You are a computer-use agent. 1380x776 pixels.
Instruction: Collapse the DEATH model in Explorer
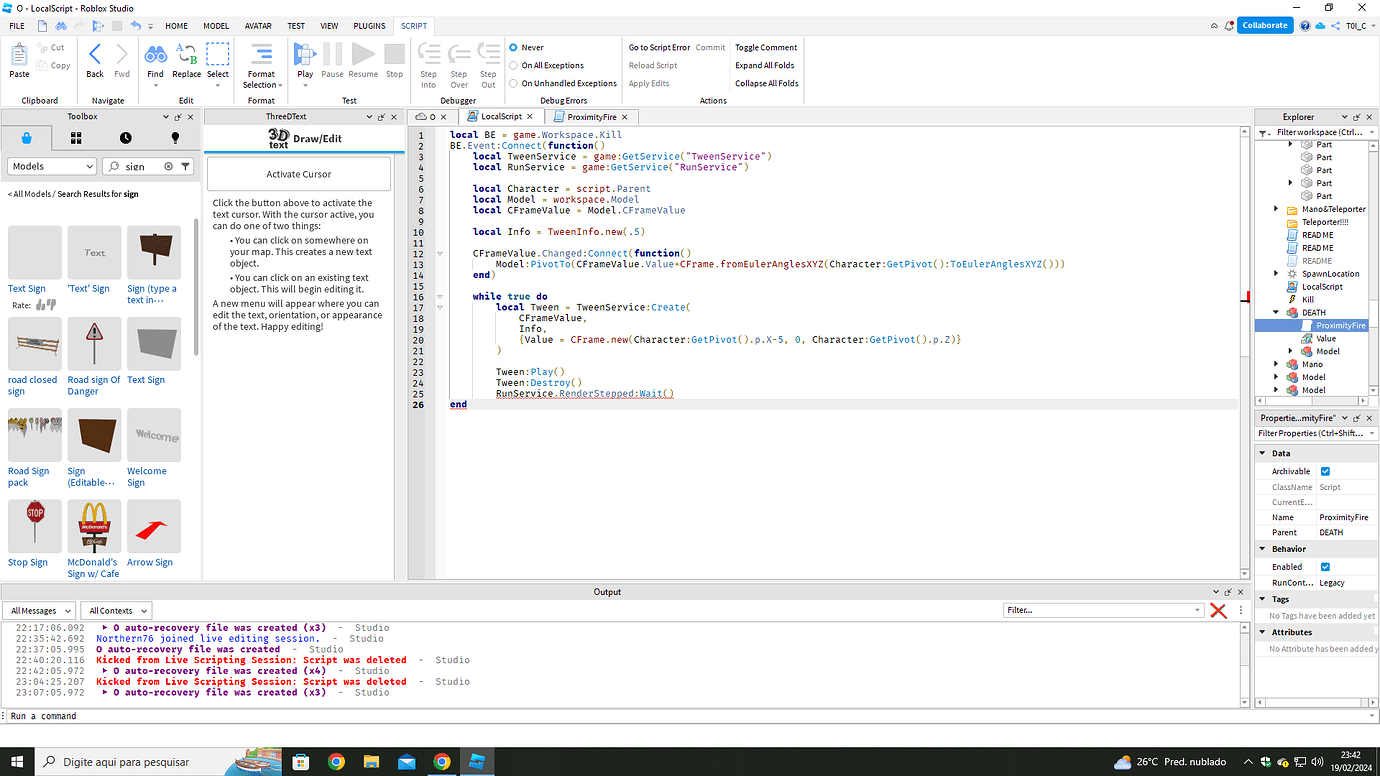point(1278,312)
